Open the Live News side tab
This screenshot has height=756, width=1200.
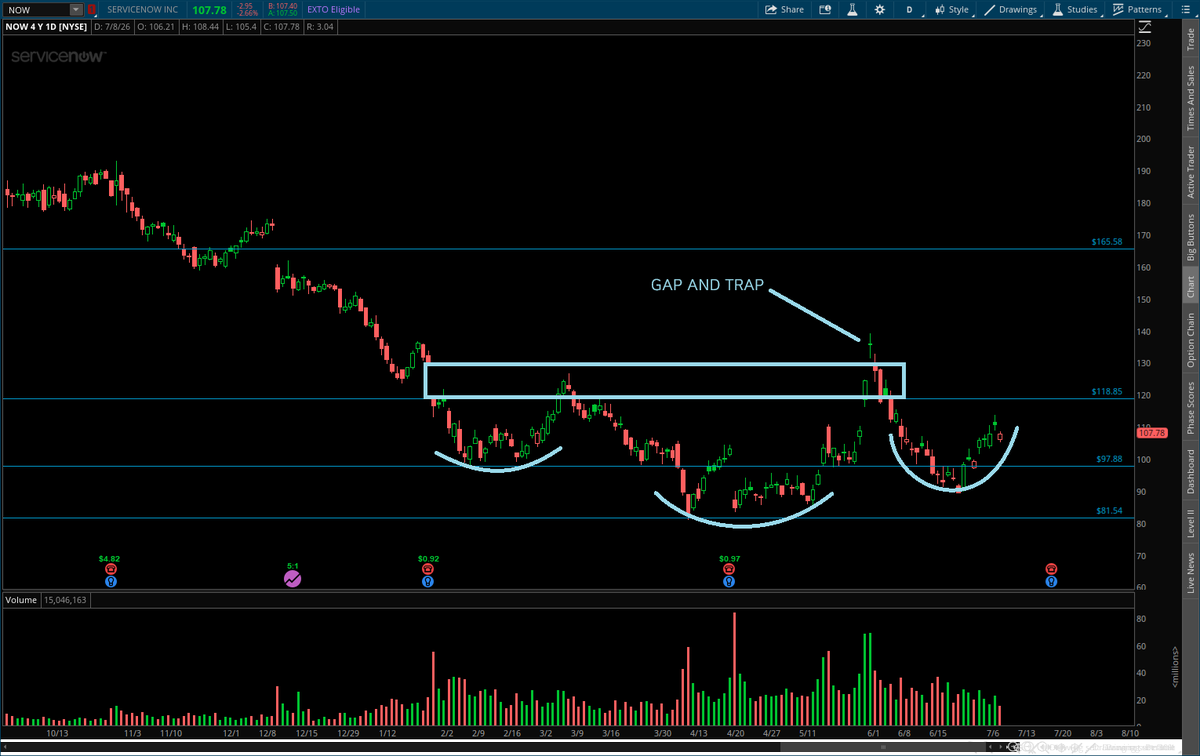(x=1190, y=573)
